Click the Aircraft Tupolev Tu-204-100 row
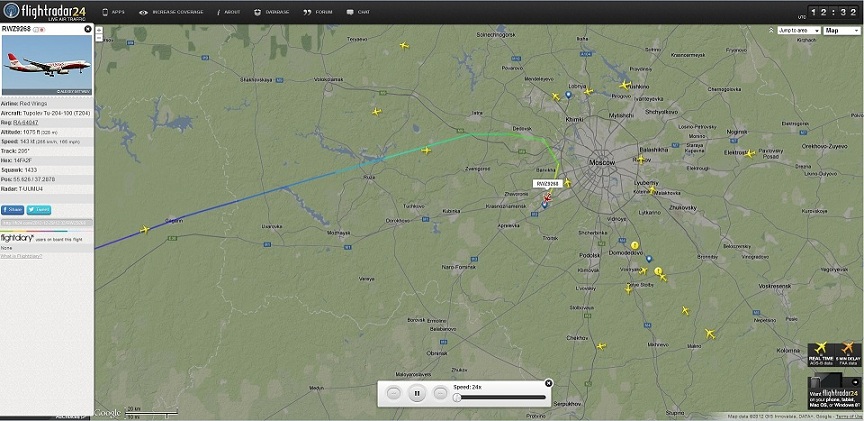The image size is (864, 421). (47, 112)
